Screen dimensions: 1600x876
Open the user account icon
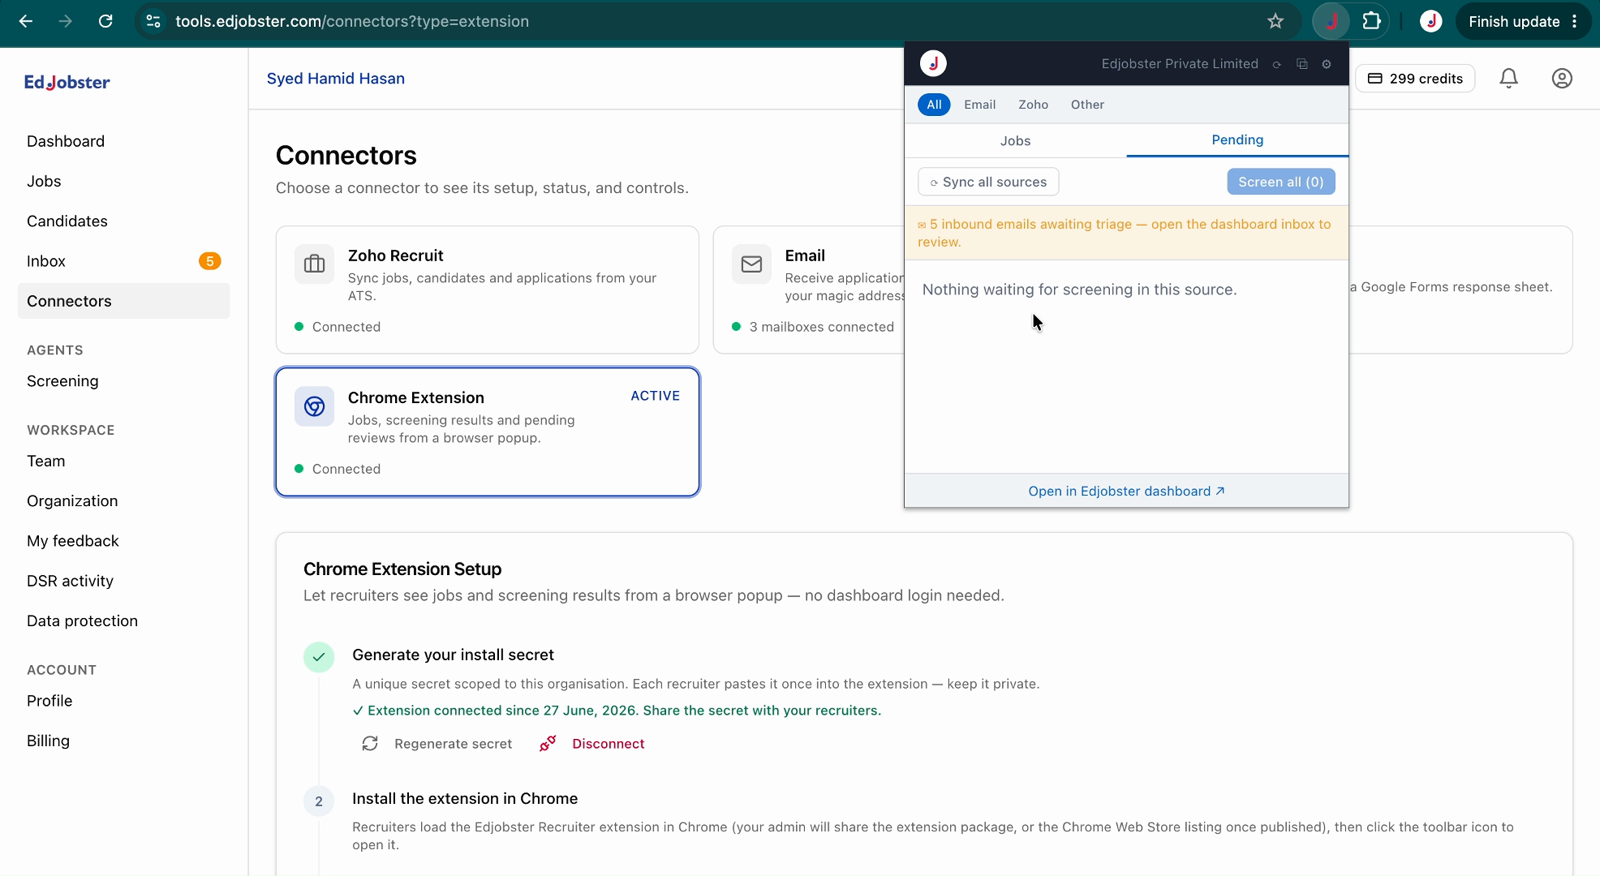(x=1562, y=78)
